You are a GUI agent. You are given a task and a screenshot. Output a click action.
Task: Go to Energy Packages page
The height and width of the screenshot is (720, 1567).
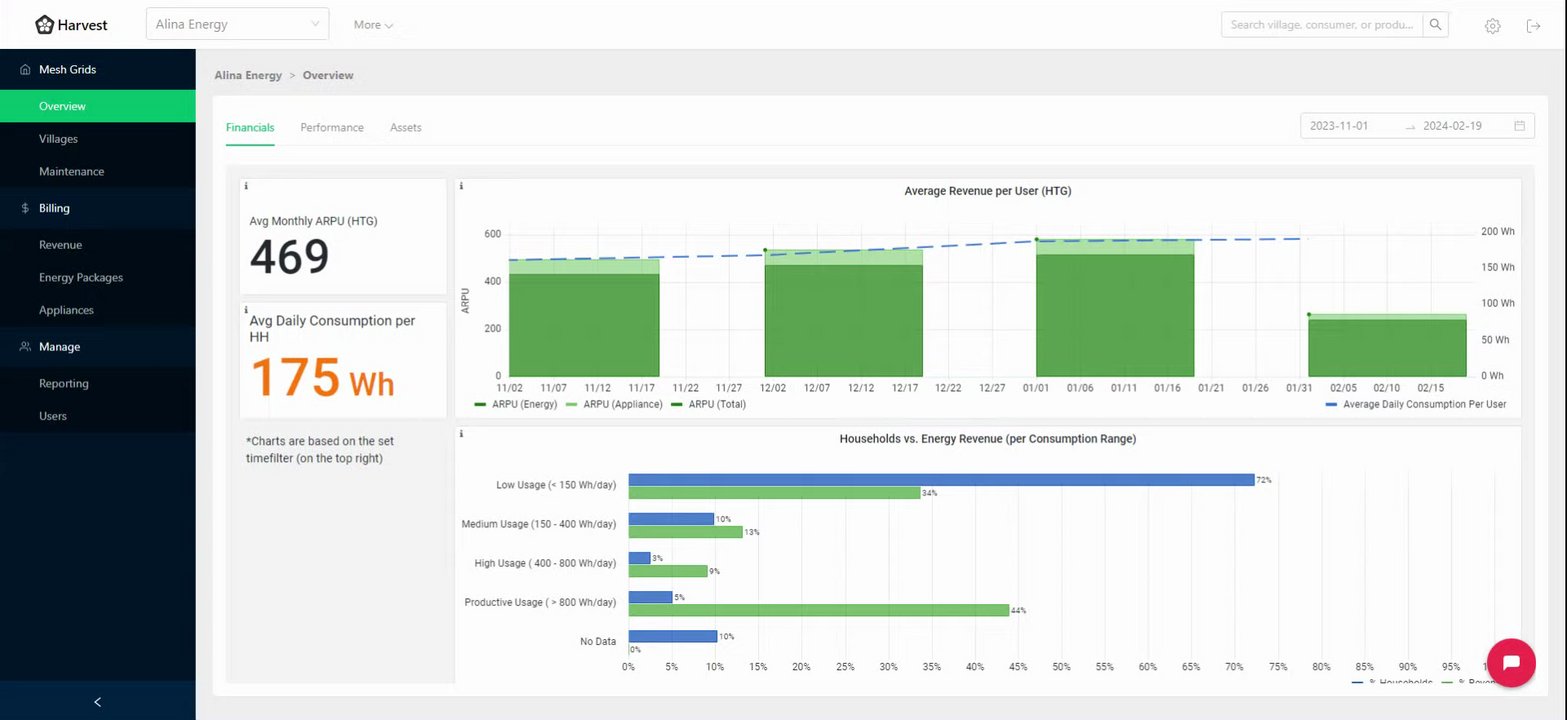81,277
